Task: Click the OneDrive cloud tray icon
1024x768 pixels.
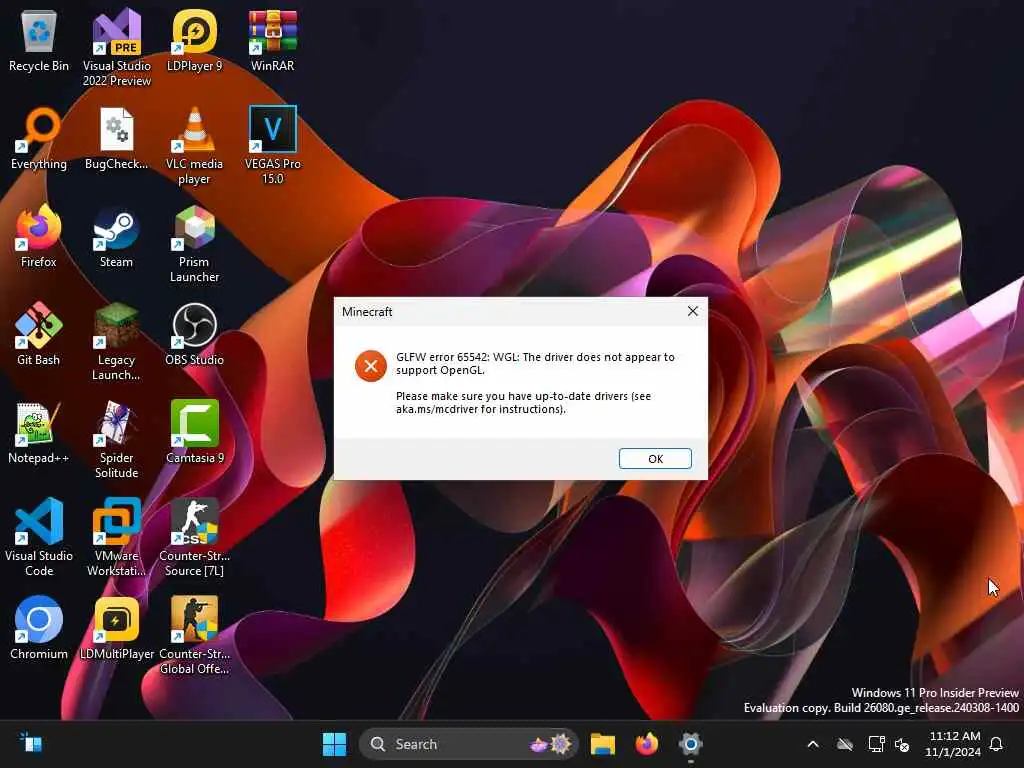Action: pyautogui.click(x=845, y=744)
